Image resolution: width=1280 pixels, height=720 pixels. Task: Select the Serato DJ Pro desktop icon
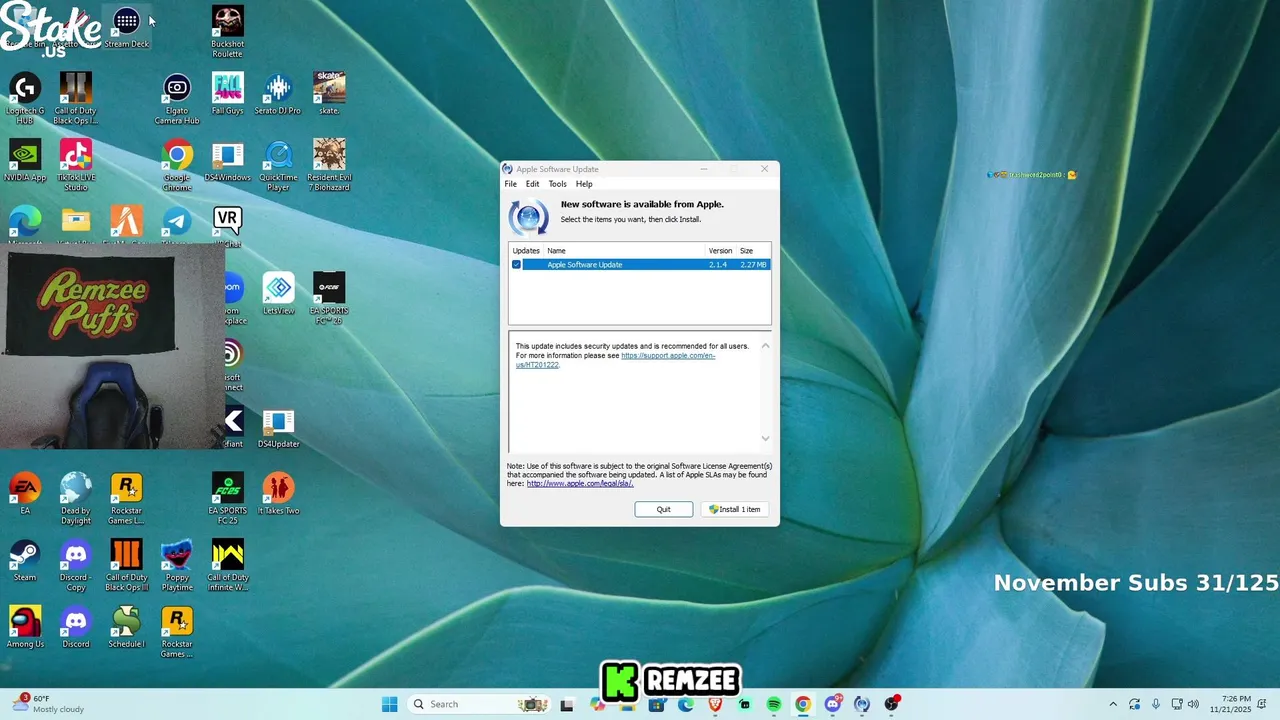pyautogui.click(x=278, y=93)
